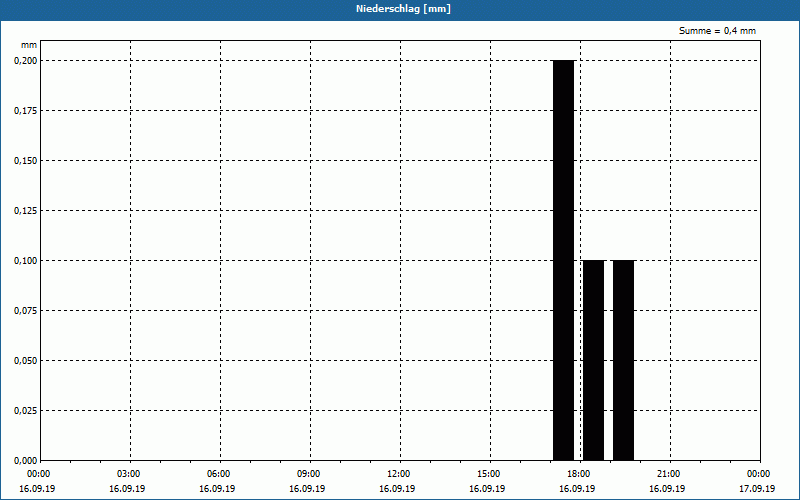Select the Summe = 0,4 mm label
Image resolution: width=800 pixels, height=500 pixels.
[717, 31]
